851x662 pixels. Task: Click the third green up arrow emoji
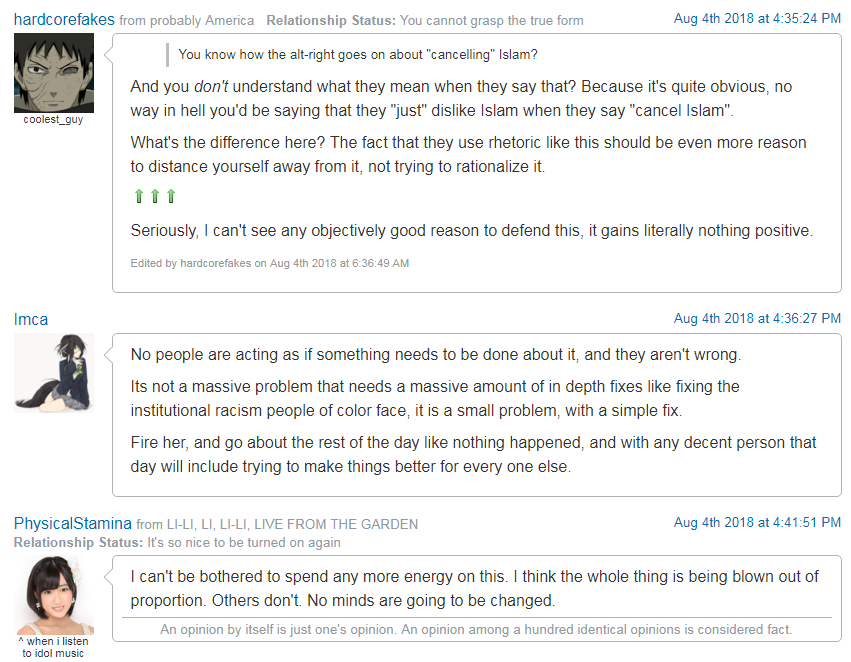(x=171, y=196)
